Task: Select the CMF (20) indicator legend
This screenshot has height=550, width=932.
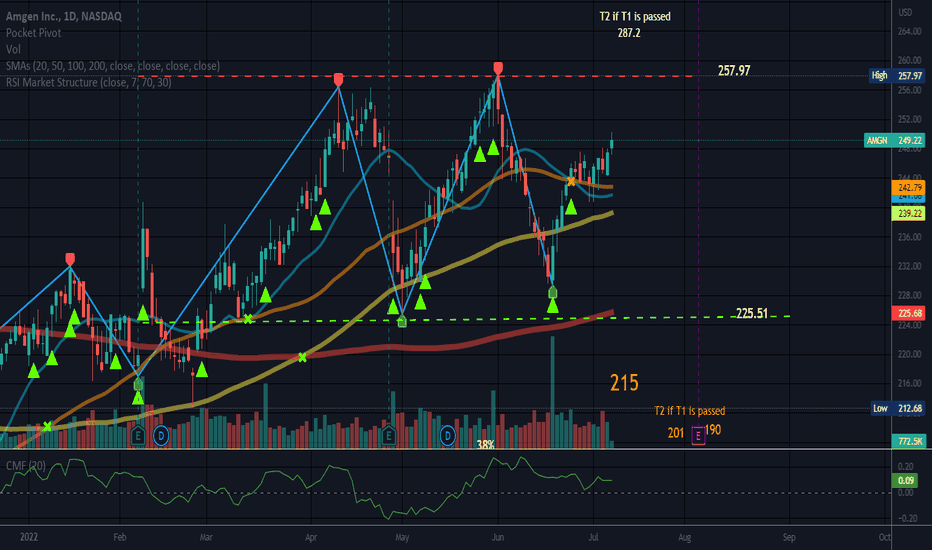Action: point(26,466)
